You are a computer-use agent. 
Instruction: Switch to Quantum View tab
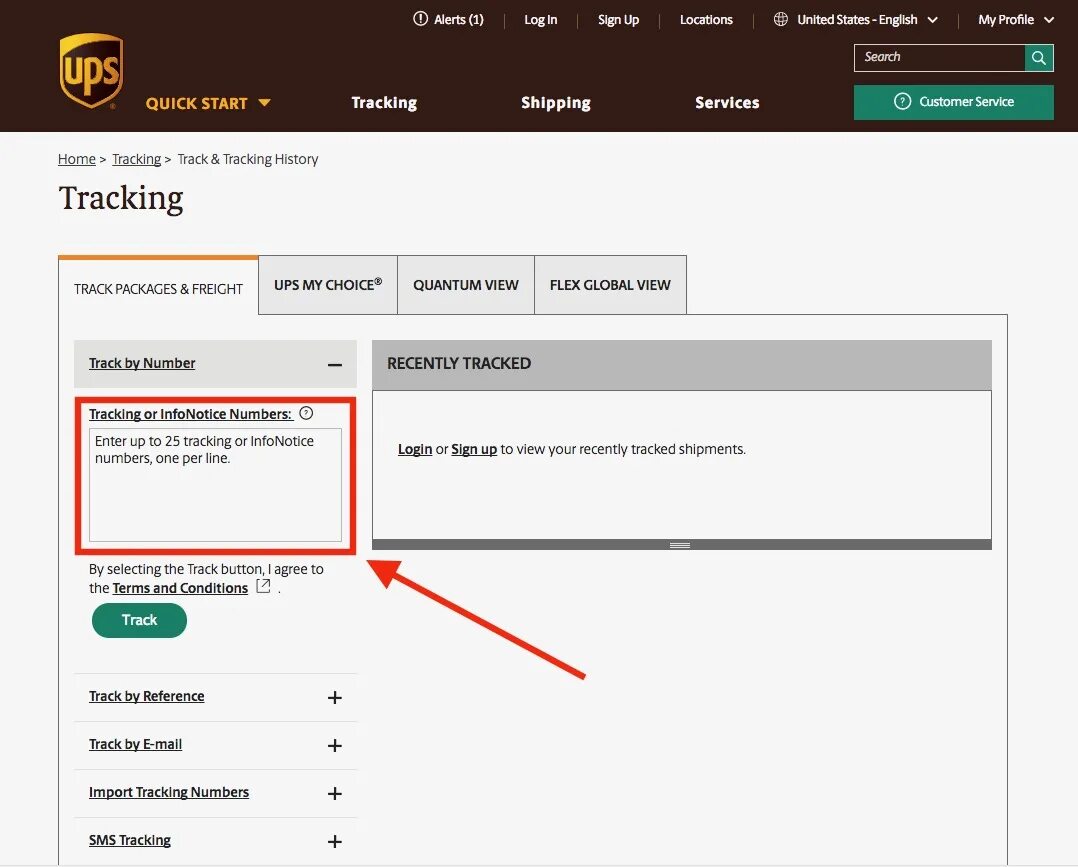click(x=466, y=285)
